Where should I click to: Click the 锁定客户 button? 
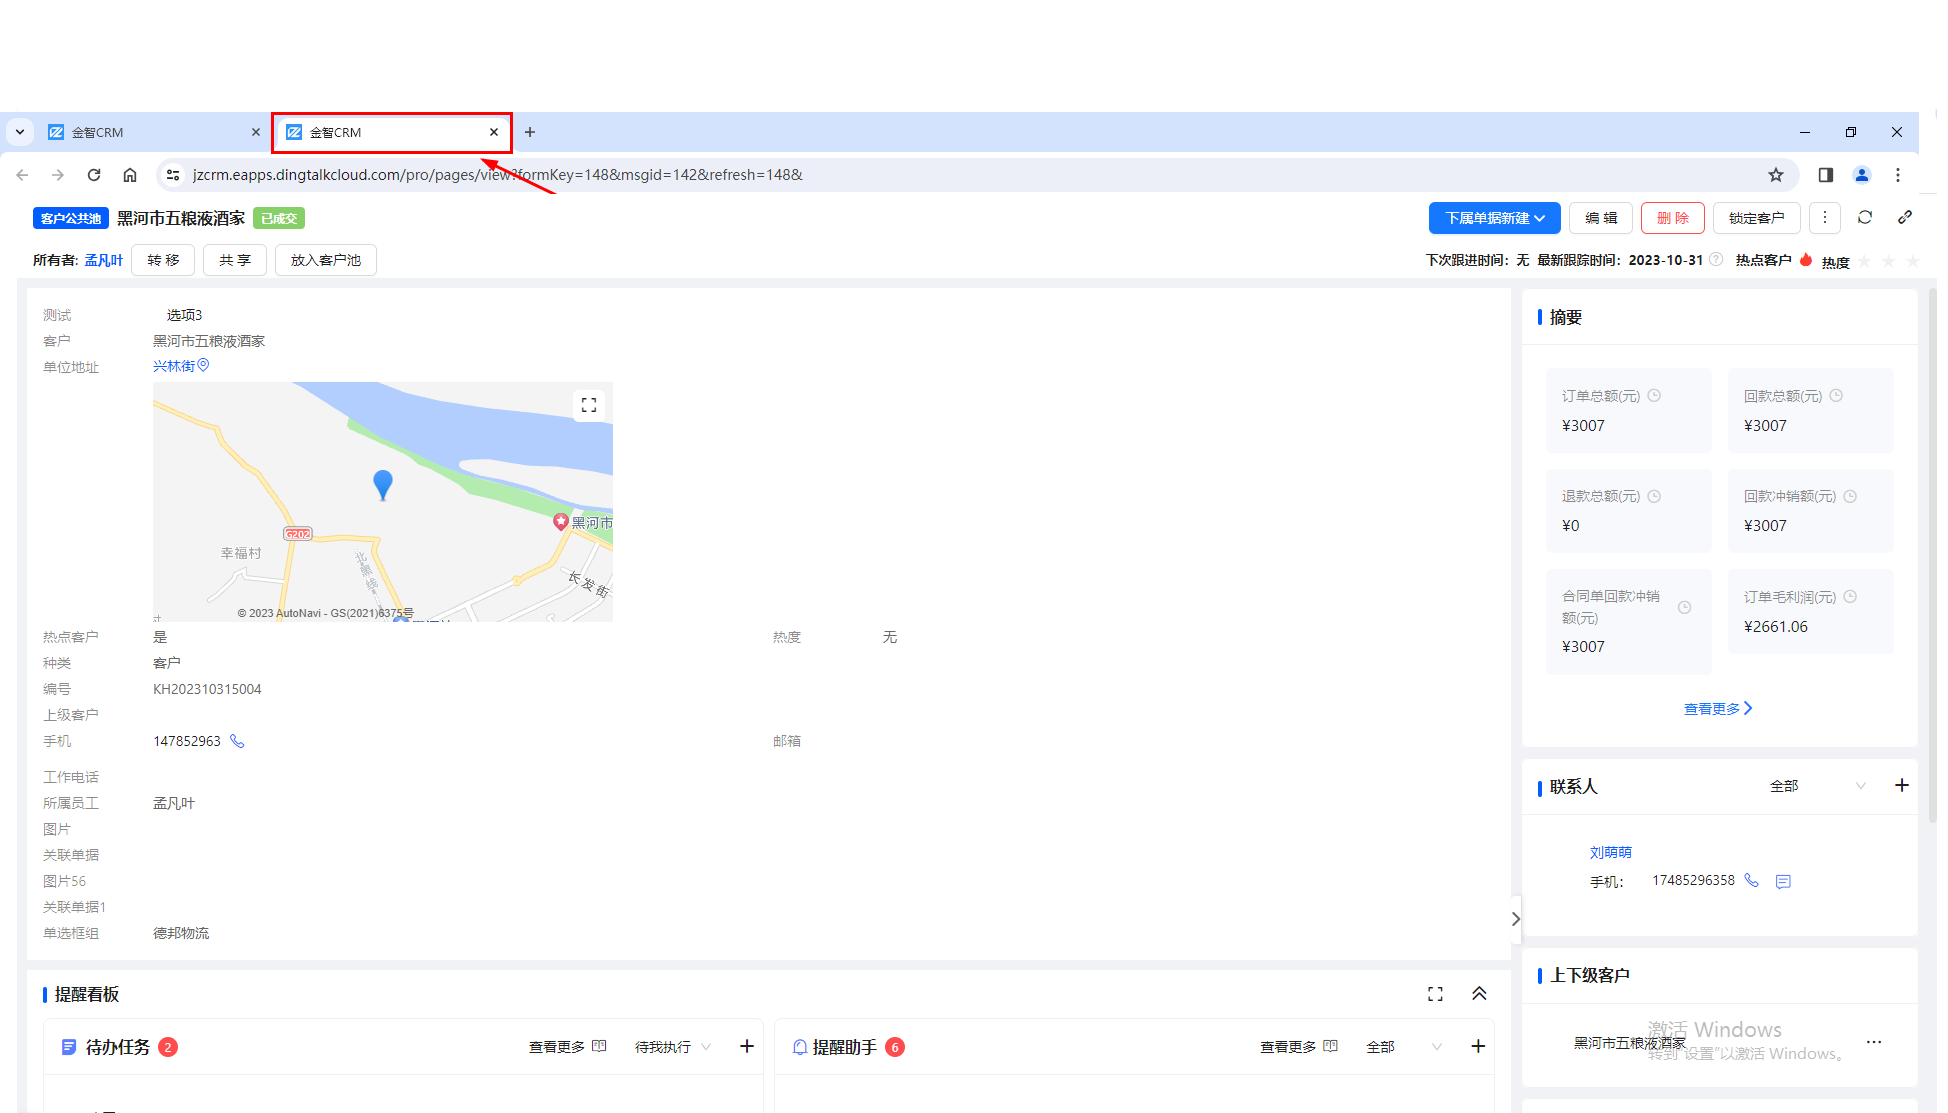point(1757,218)
